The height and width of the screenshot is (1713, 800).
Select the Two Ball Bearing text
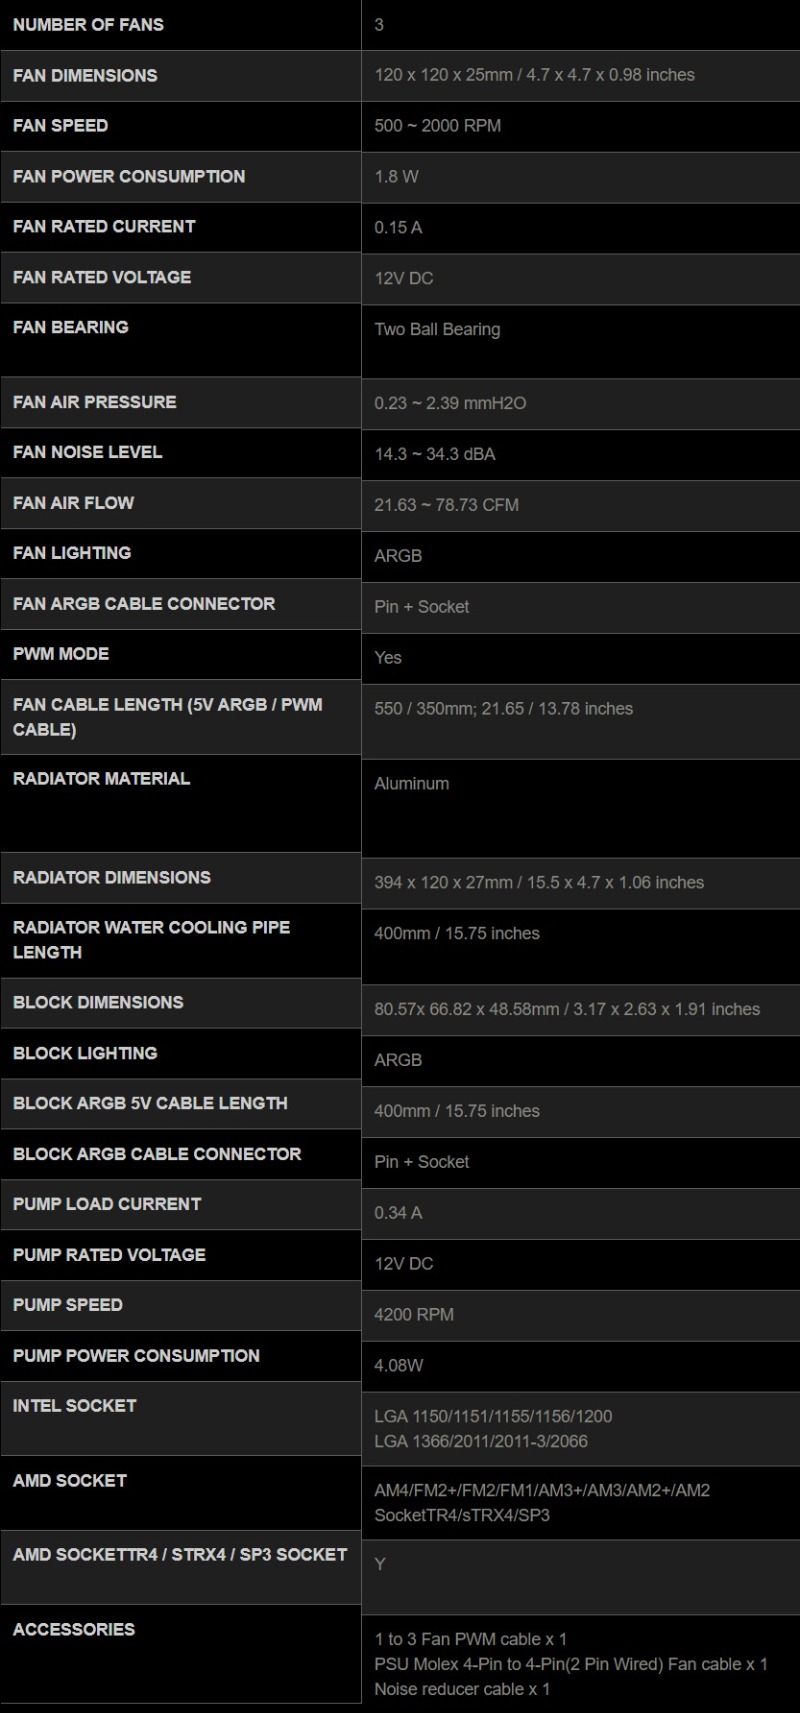pyautogui.click(x=437, y=329)
